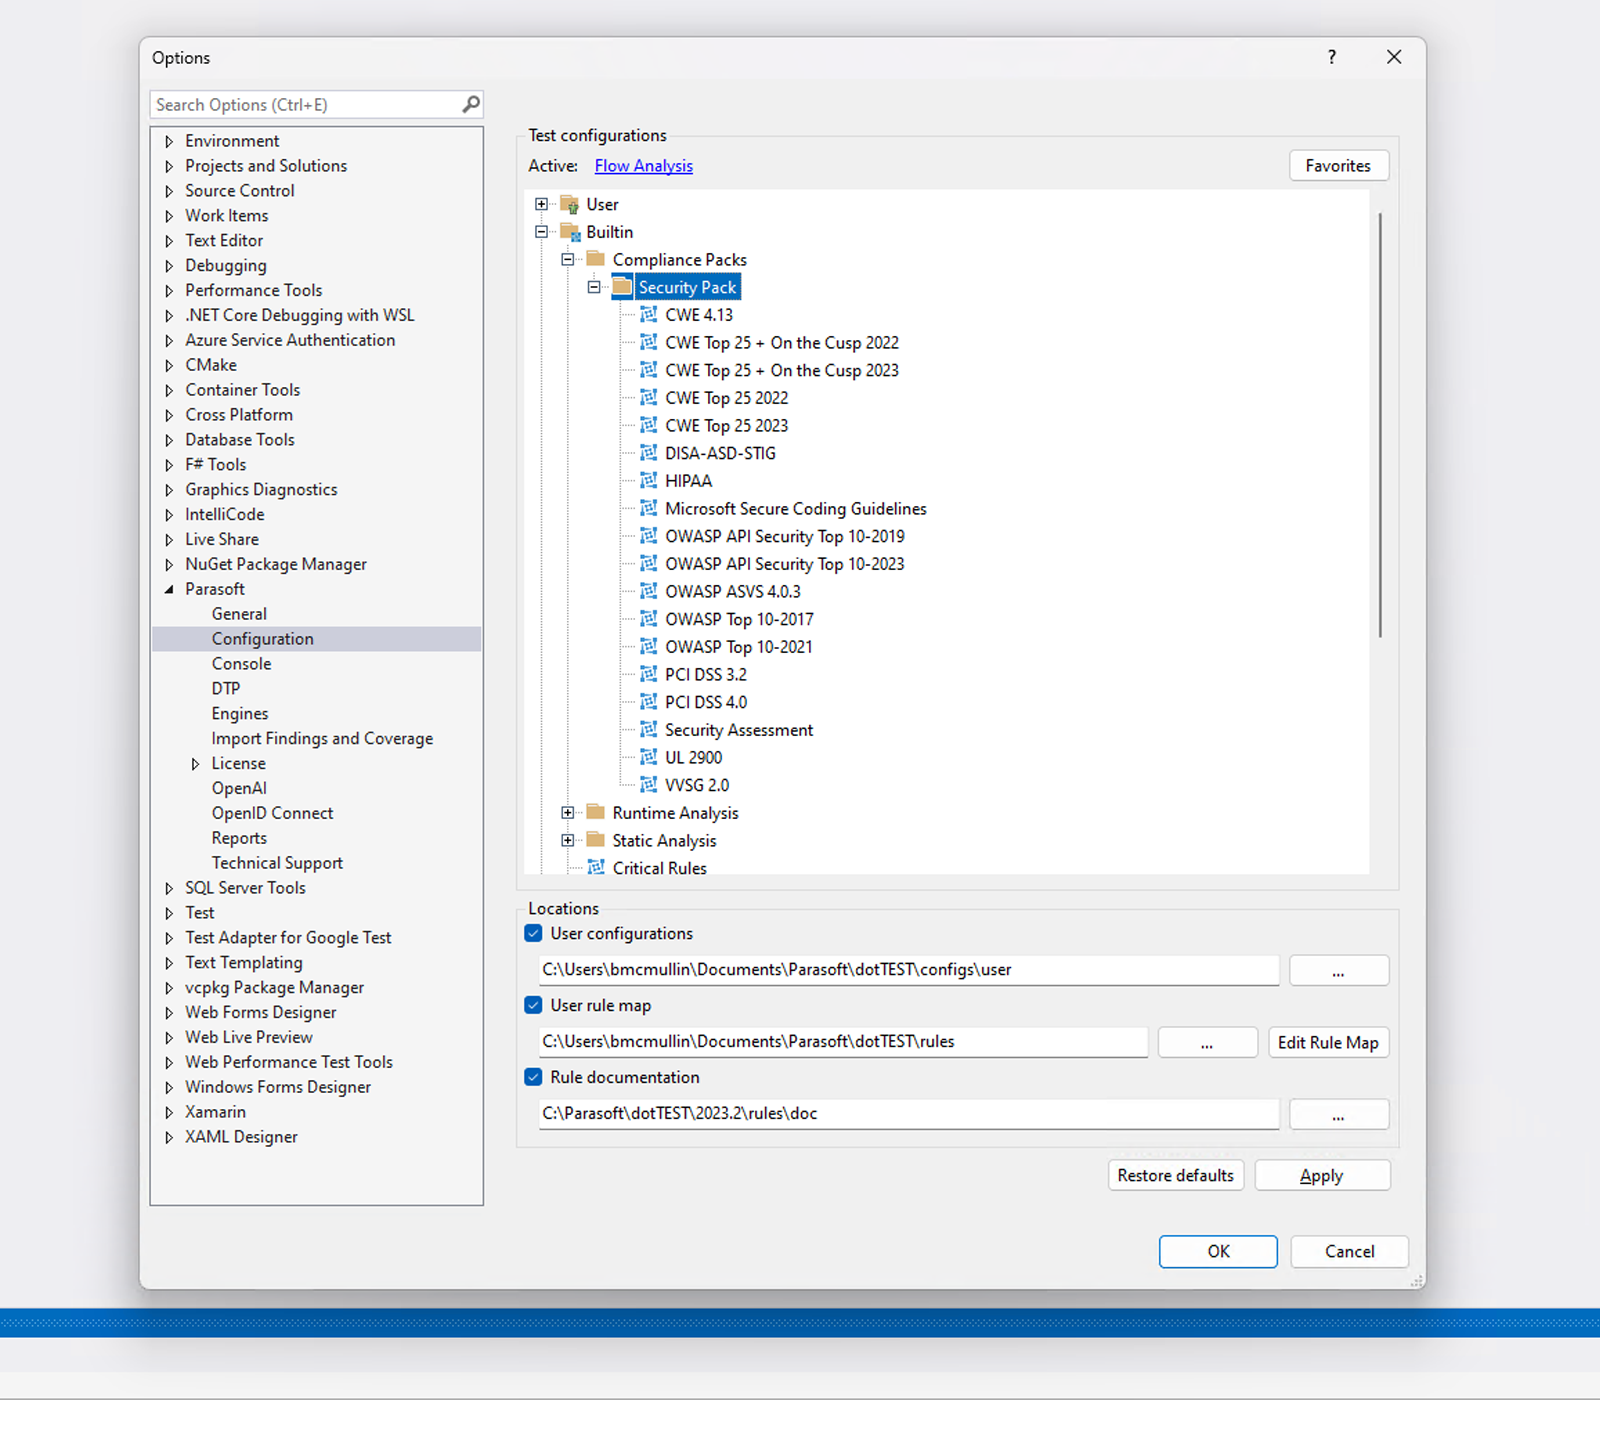Click the icon for OWASP API Security Top 10-2023
The image size is (1600, 1432).
(649, 564)
